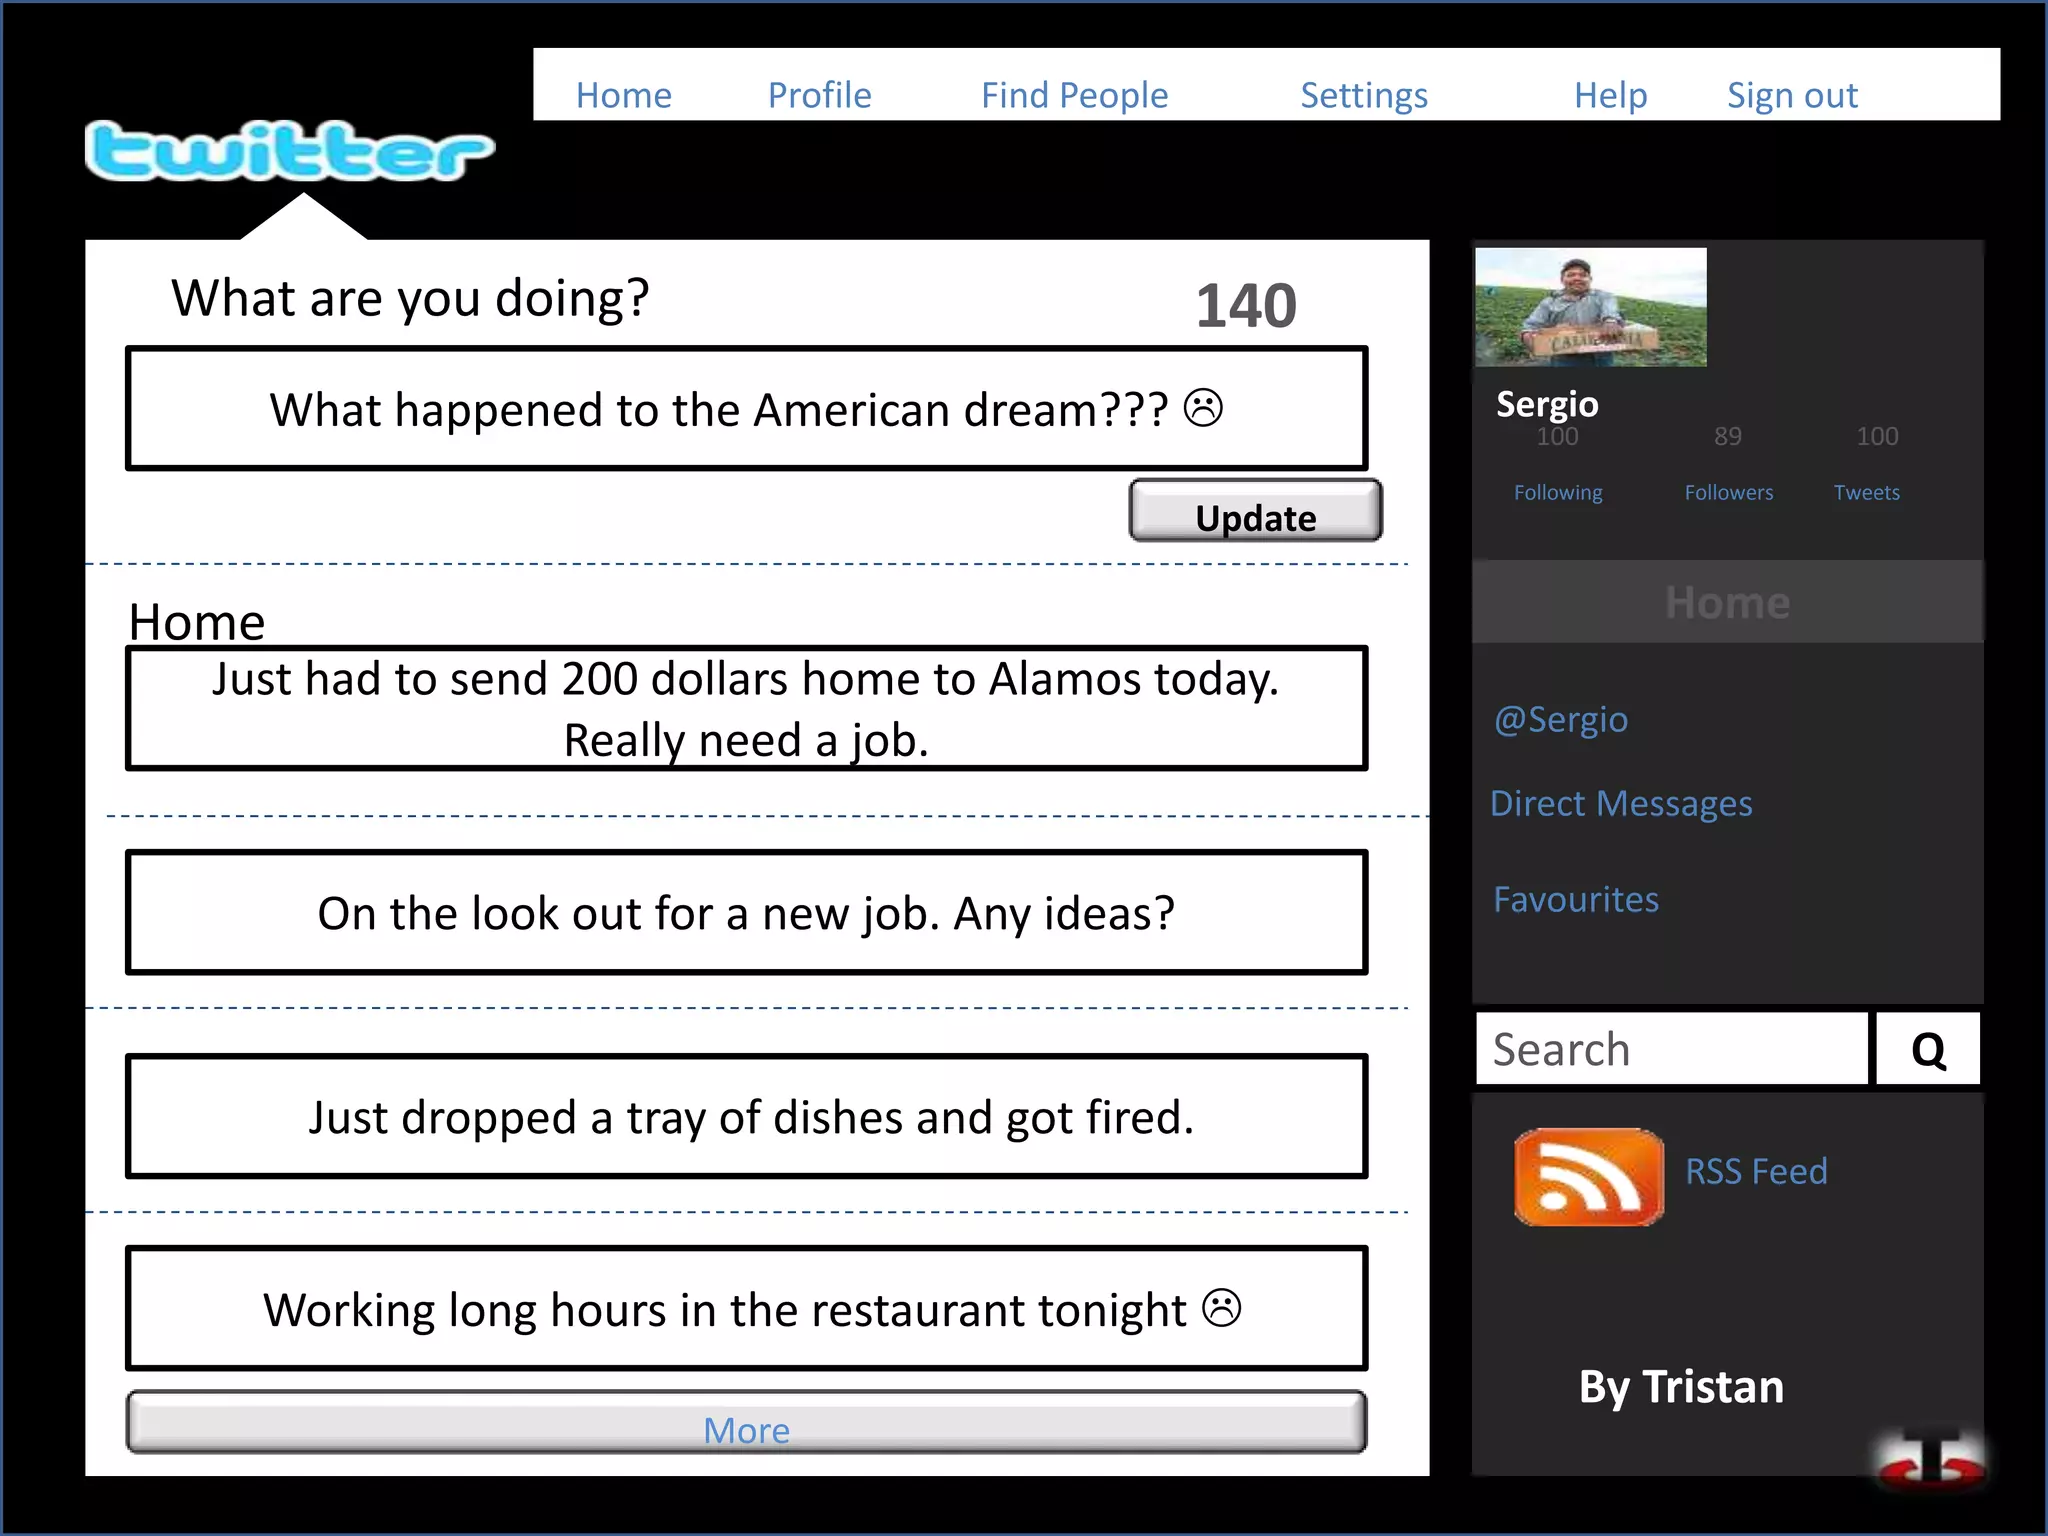Viewport: 2048px width, 1536px height.
Task: Click the search magnifier button
Action: [x=1928, y=1049]
